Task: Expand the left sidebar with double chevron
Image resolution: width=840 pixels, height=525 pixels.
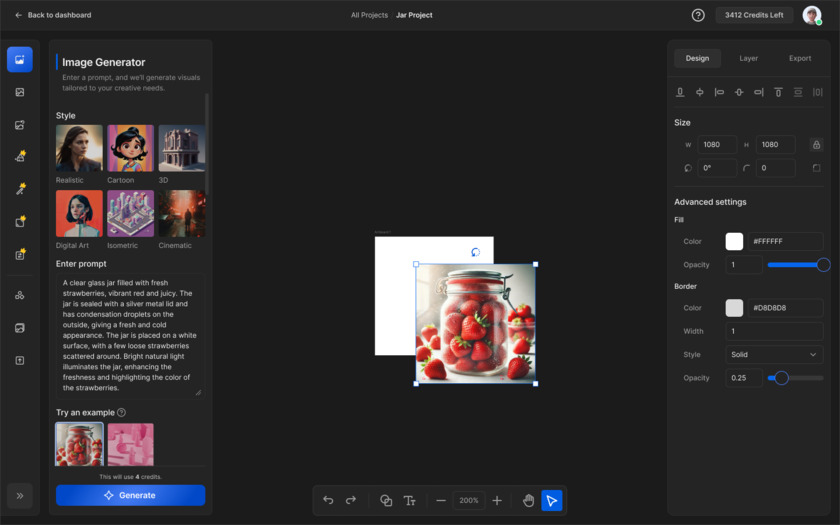Action: point(19,495)
